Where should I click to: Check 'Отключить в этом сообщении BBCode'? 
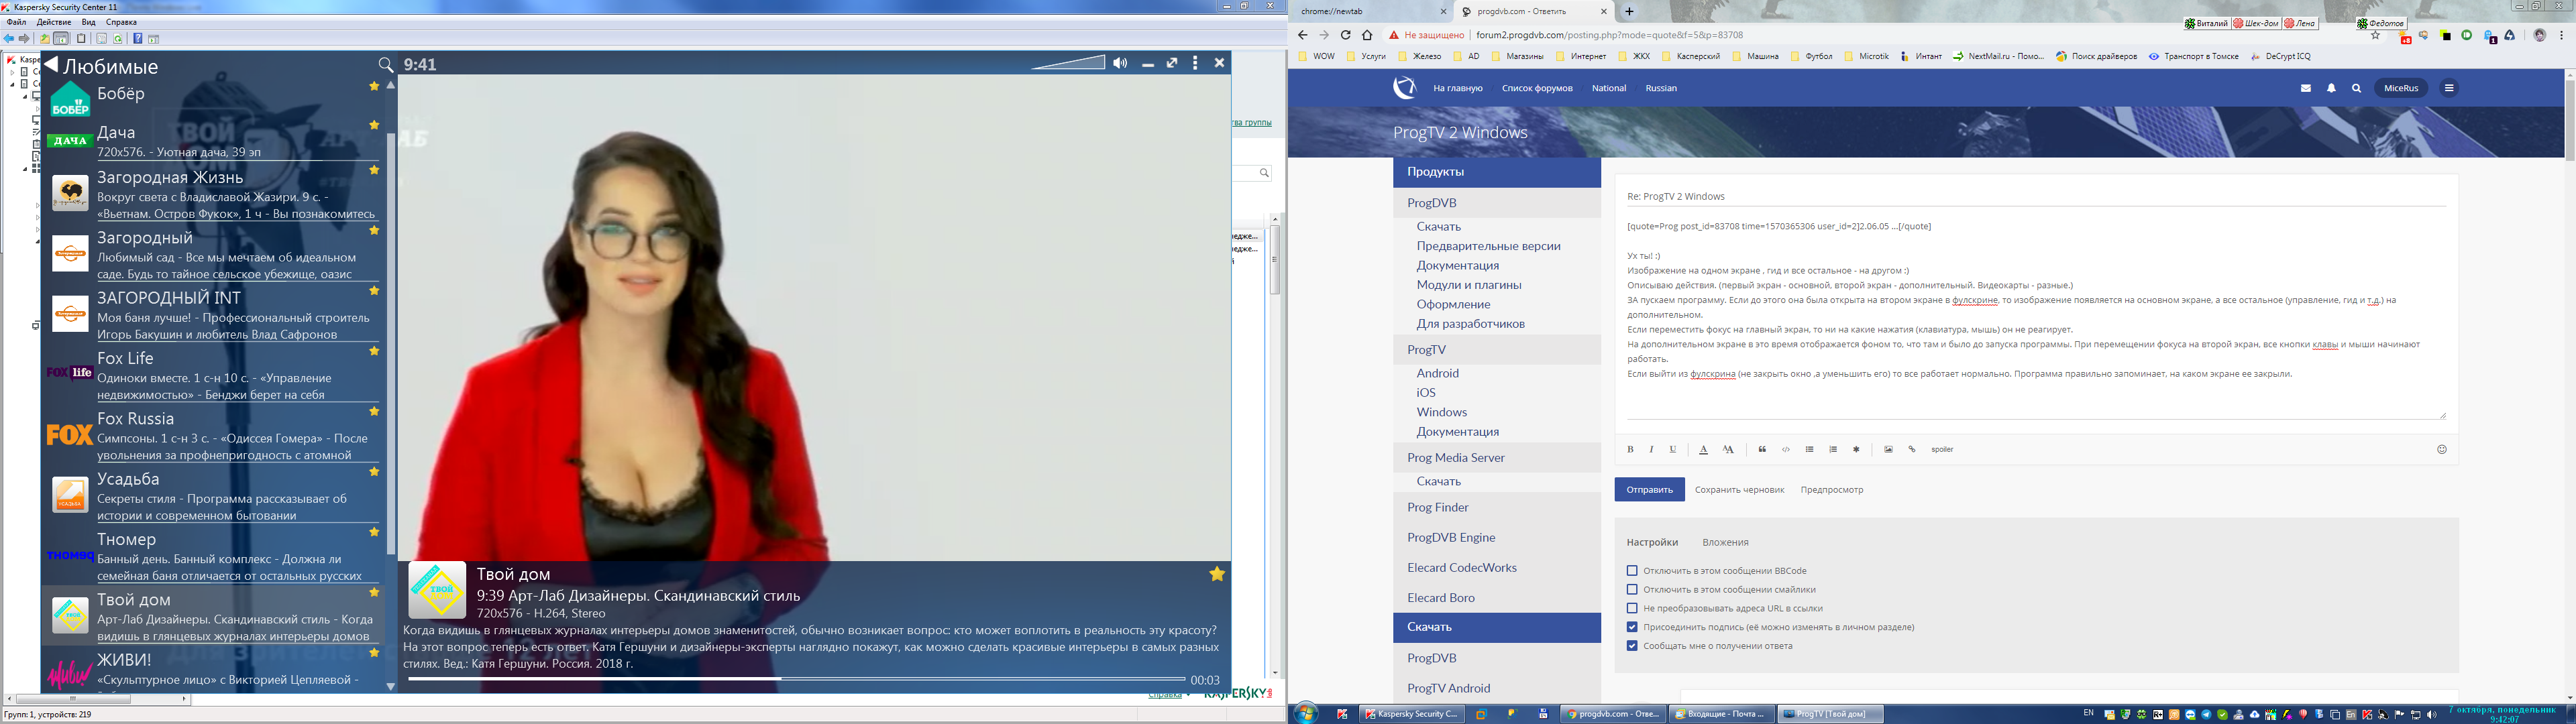coord(1632,571)
